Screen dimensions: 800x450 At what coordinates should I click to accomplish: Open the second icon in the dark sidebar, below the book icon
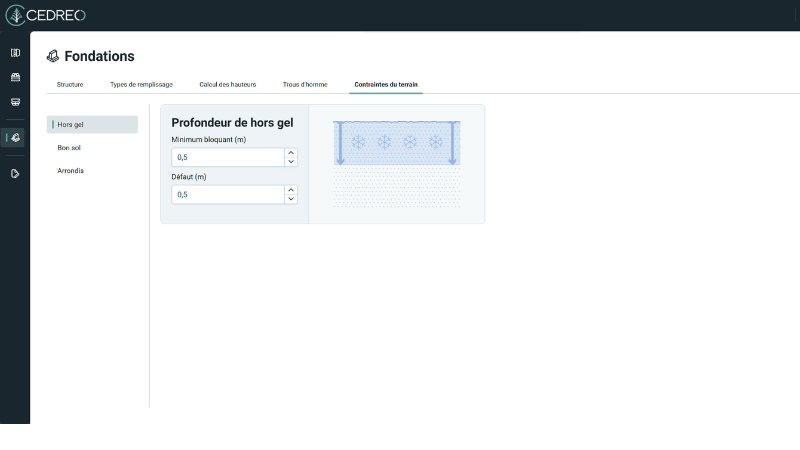click(x=15, y=77)
